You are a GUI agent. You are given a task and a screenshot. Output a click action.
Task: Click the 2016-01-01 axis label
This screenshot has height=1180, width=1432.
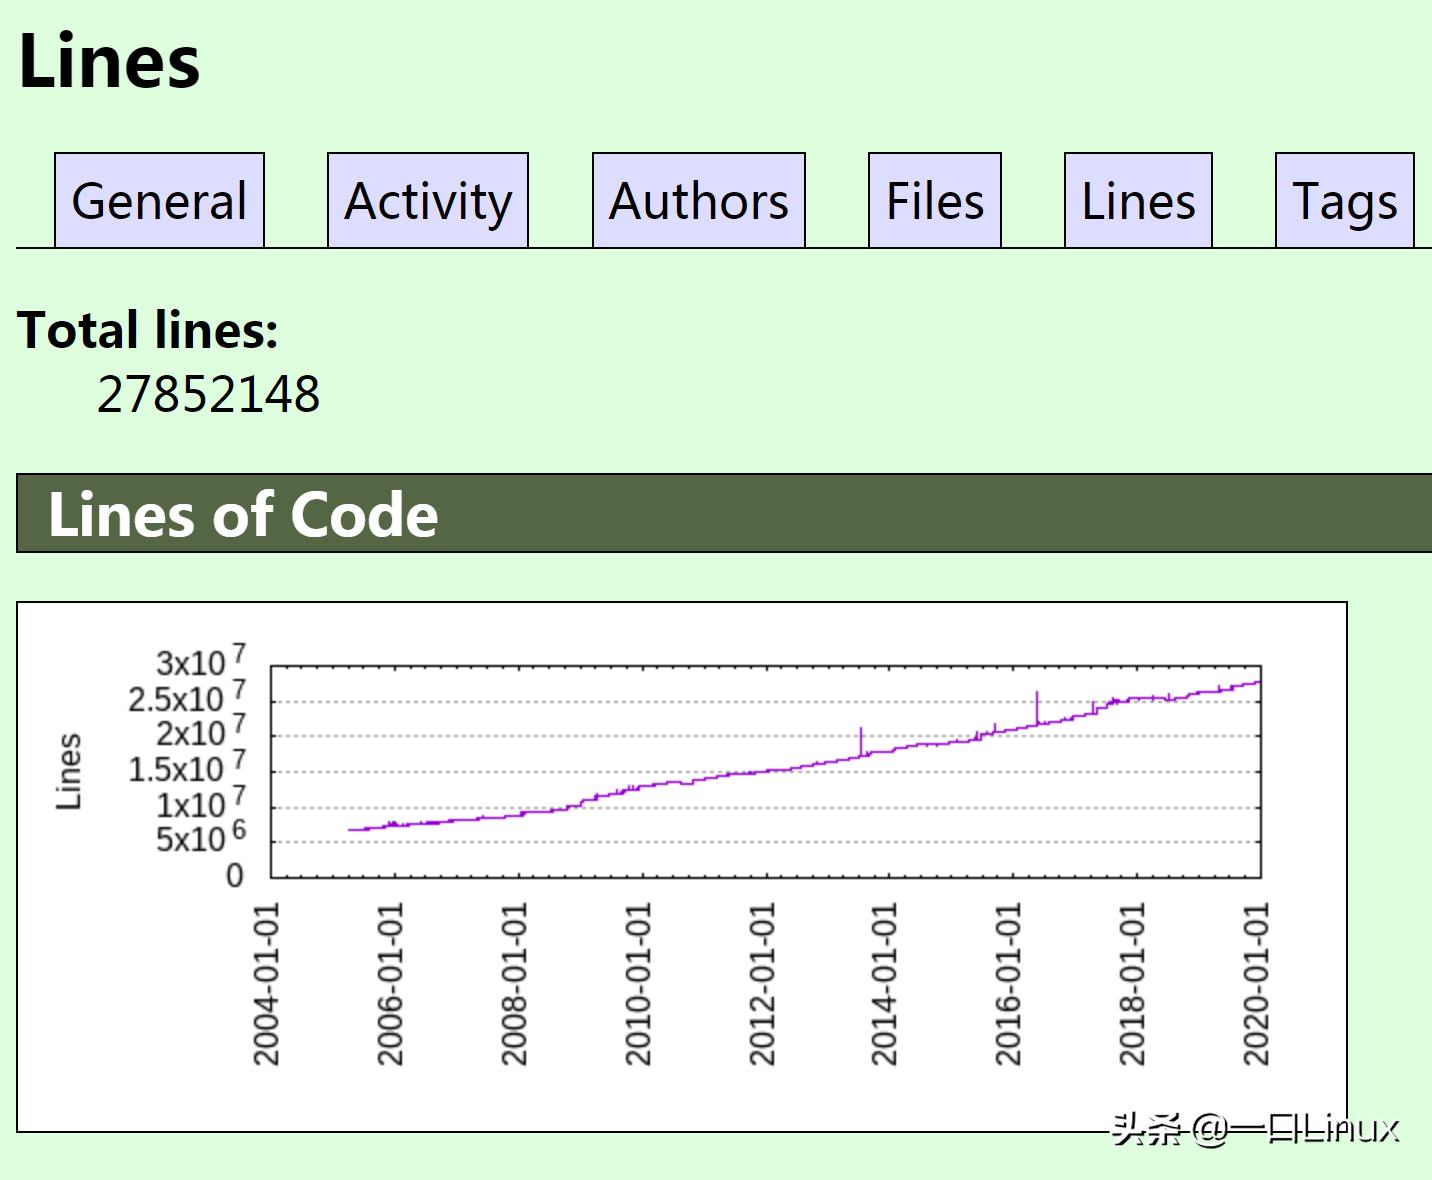tap(1008, 984)
